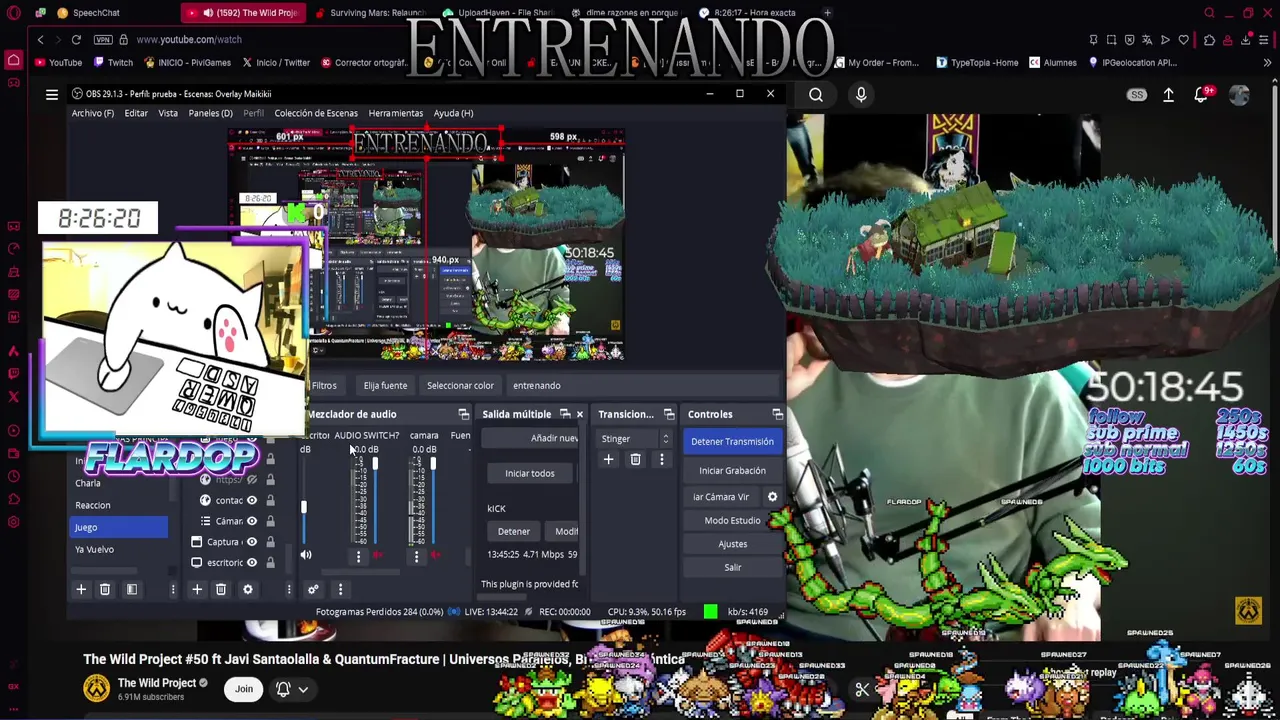Open Vista menu in OBS

click(168, 113)
